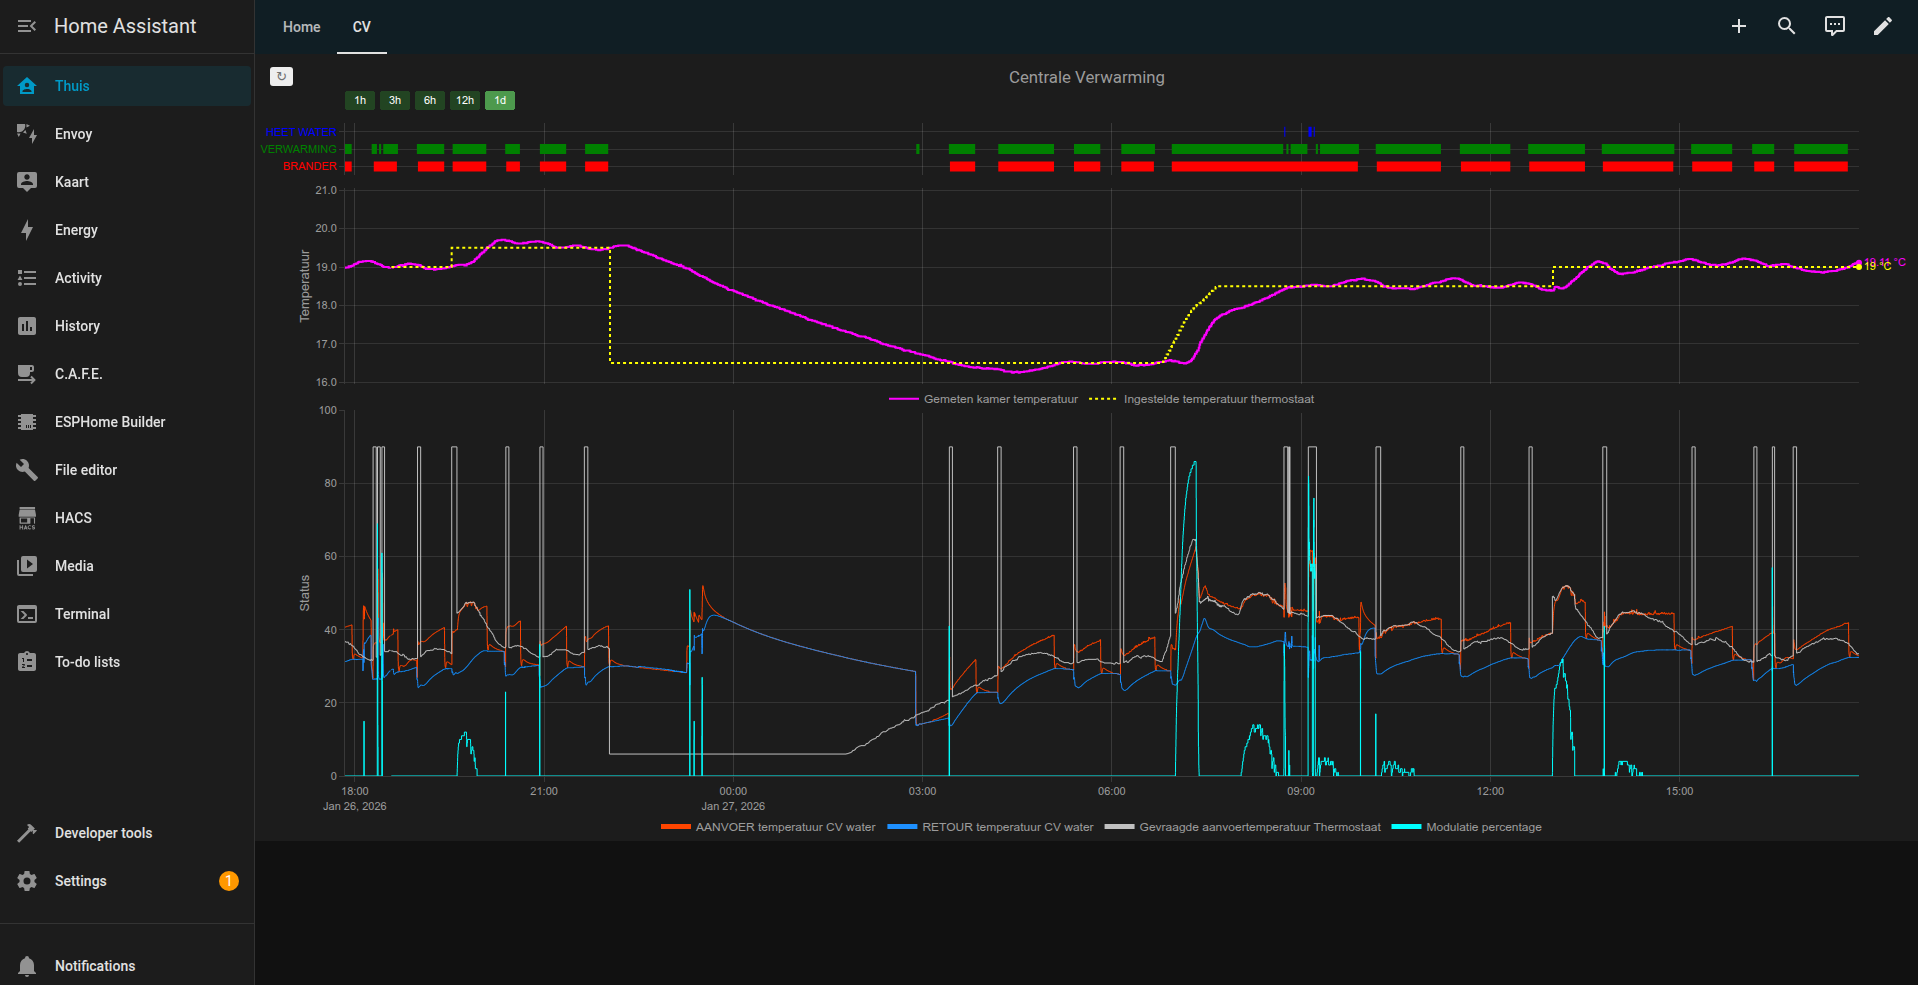
Task: Click the RETOUR temperatuur blue legend swatch
Action: (902, 827)
